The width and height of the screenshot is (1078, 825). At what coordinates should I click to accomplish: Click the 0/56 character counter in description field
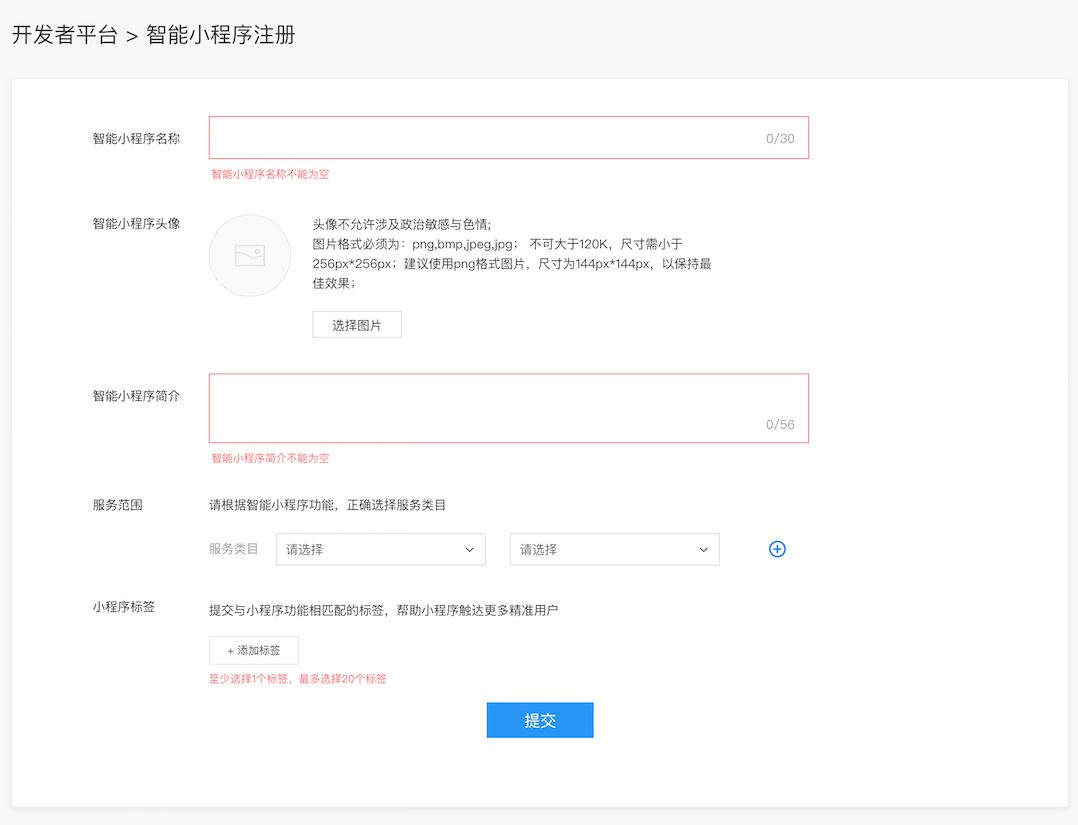(780, 424)
